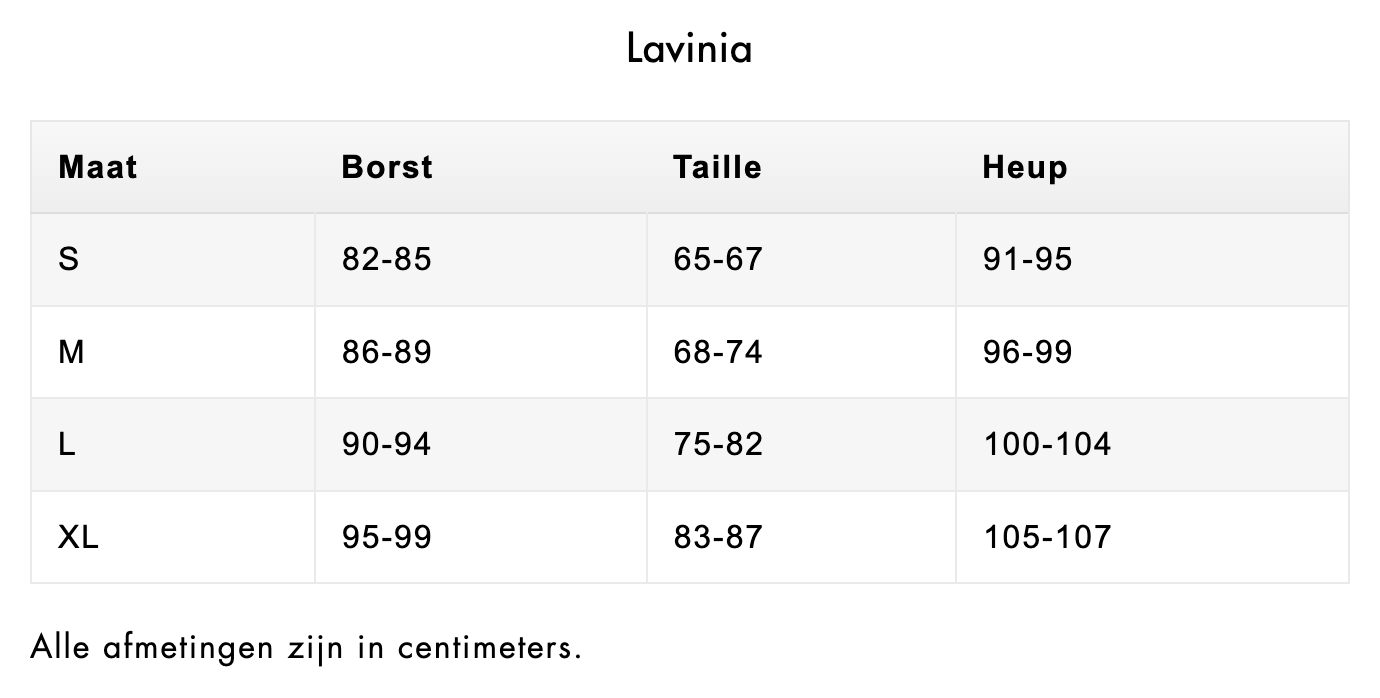
Task: Select the Maat column header
Action: coord(98,167)
